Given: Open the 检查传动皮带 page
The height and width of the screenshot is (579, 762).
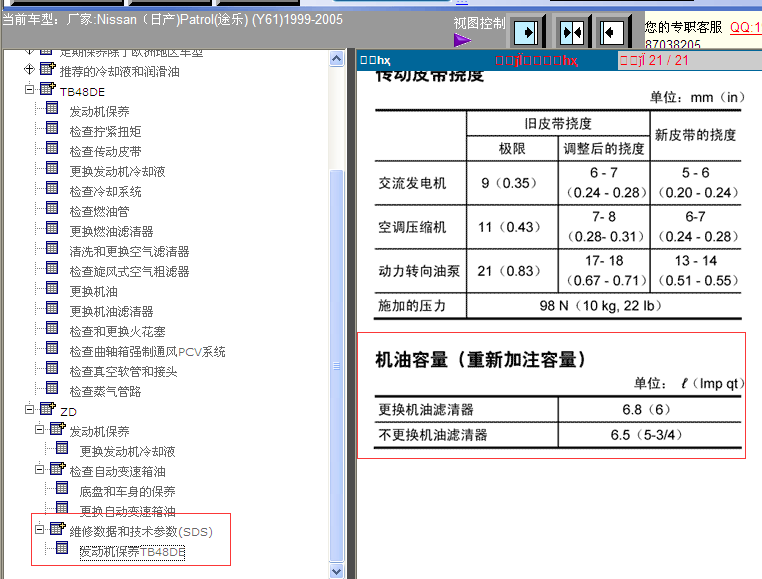Looking at the screenshot, I should pyautogui.click(x=105, y=152).
